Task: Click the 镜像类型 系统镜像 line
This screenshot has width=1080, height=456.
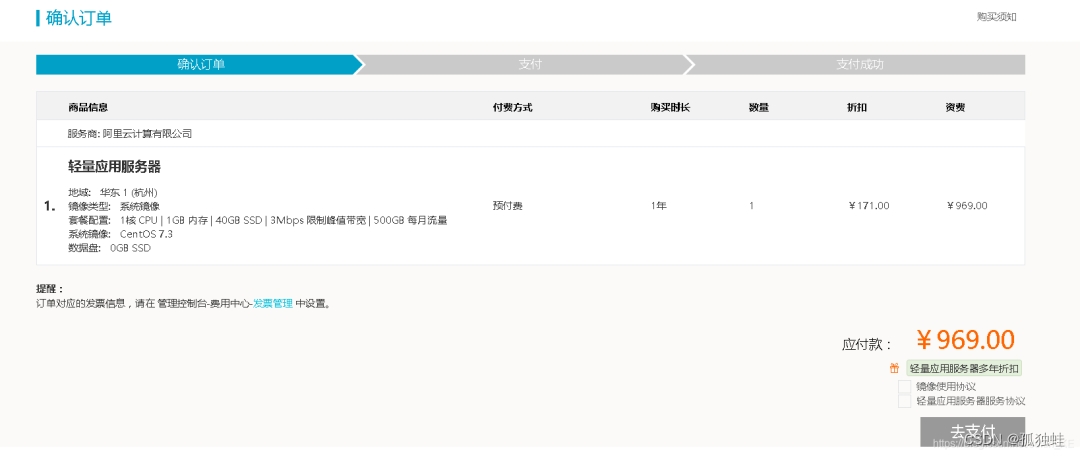Action: (114, 206)
